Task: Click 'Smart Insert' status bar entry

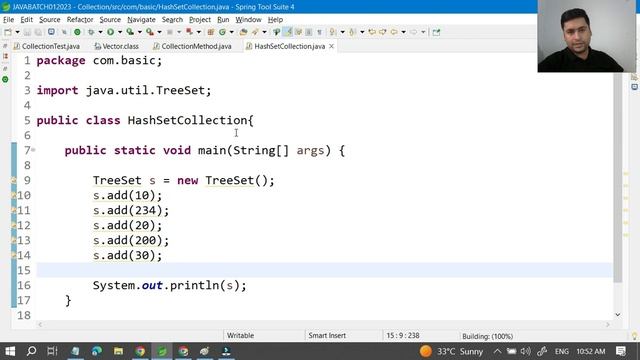Action: point(327,336)
